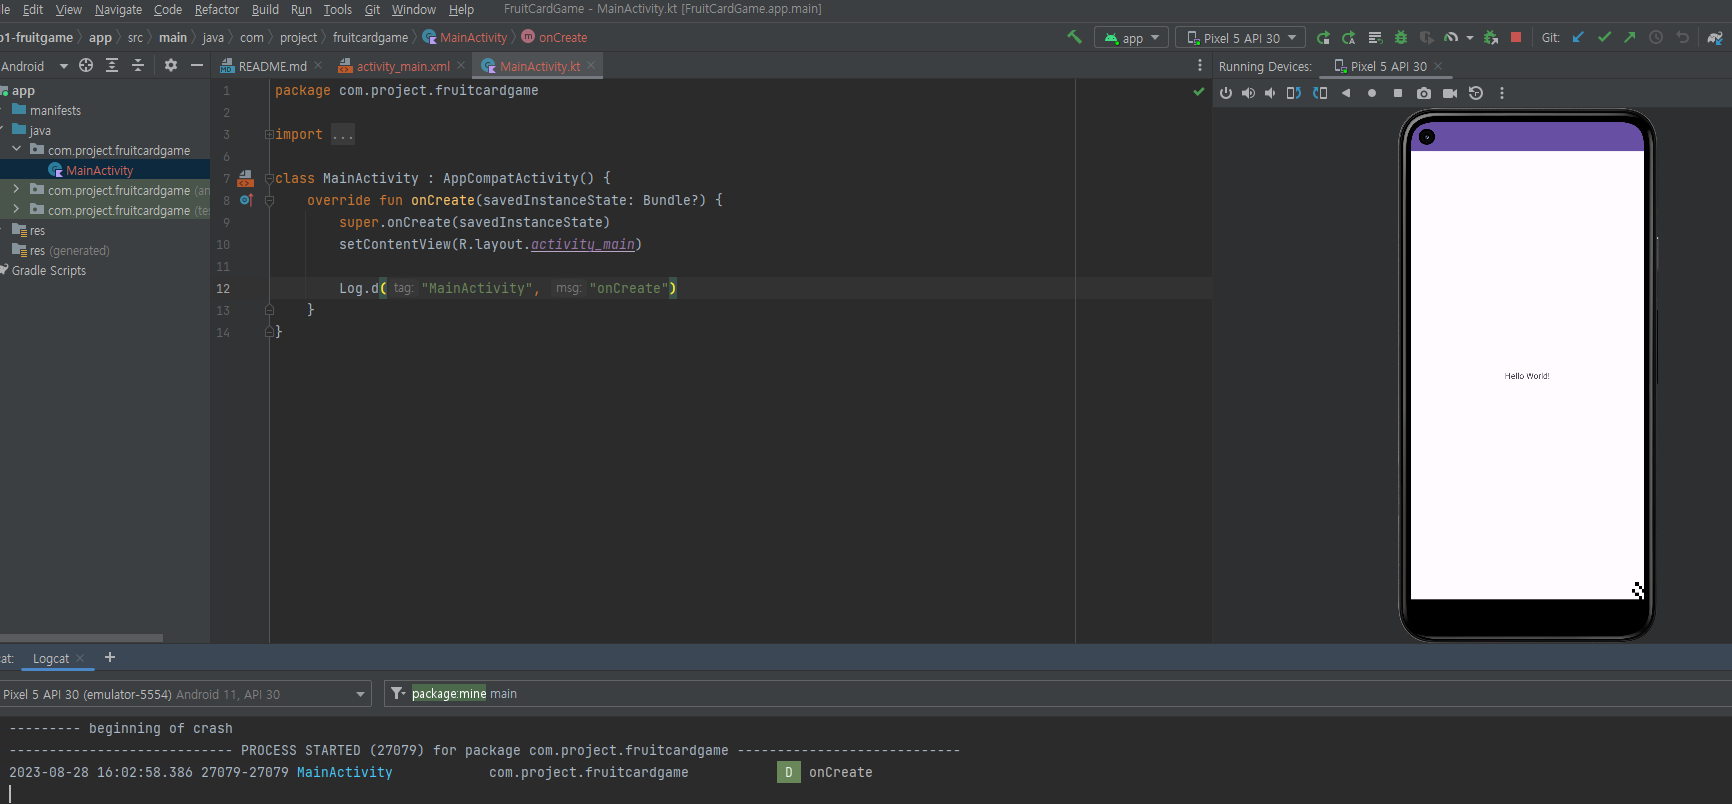Click the Rerun app icon
The width and height of the screenshot is (1732, 804).
1323,38
